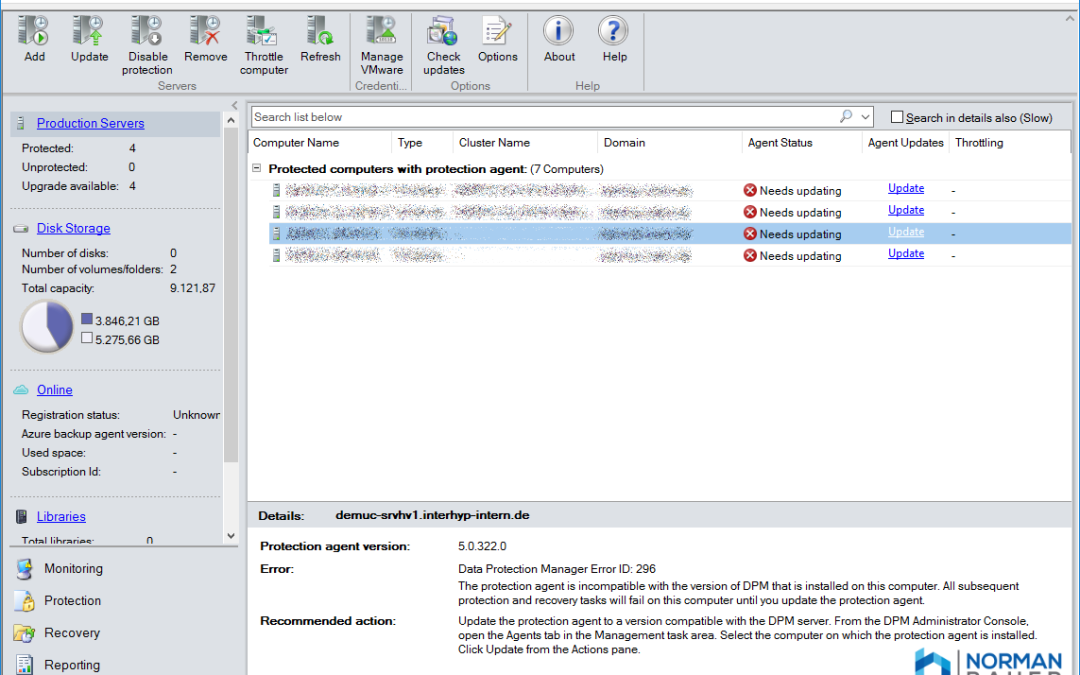Image resolution: width=1080 pixels, height=675 pixels.
Task: Click the Remove server toolbar icon
Action: tap(205, 32)
